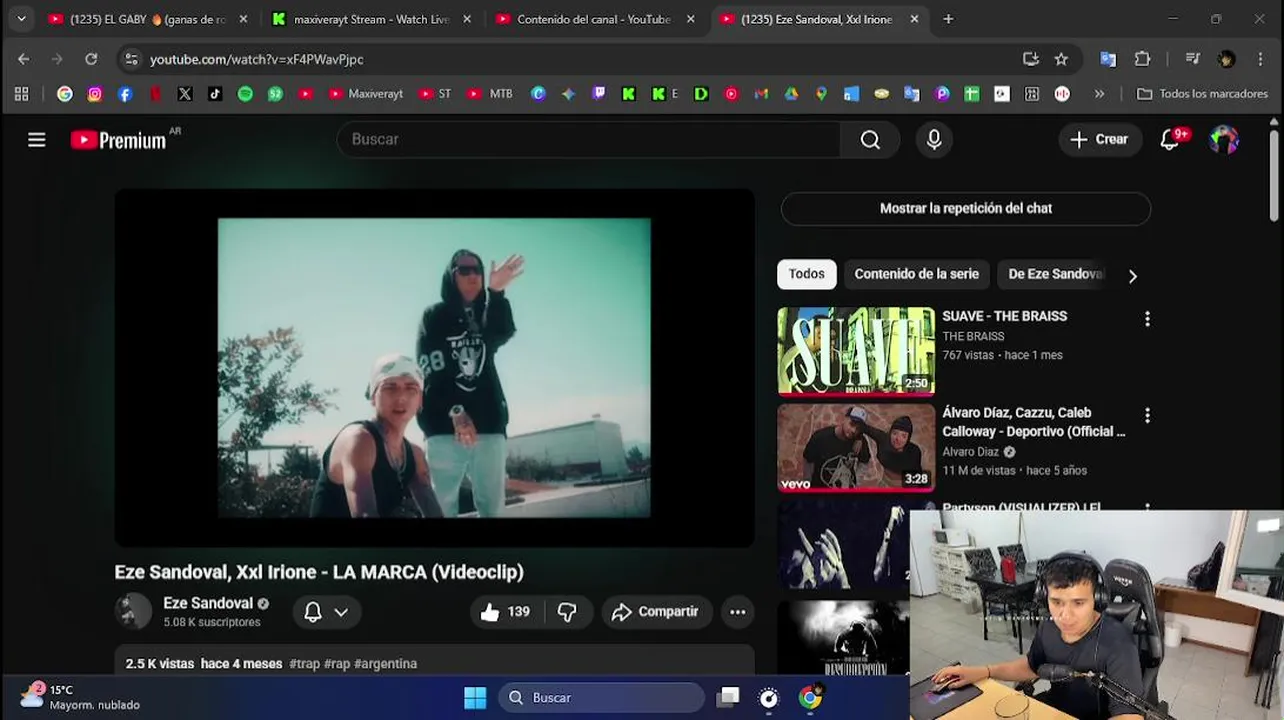Open the Google Maps bookmark
The height and width of the screenshot is (720, 1284).
(821, 94)
